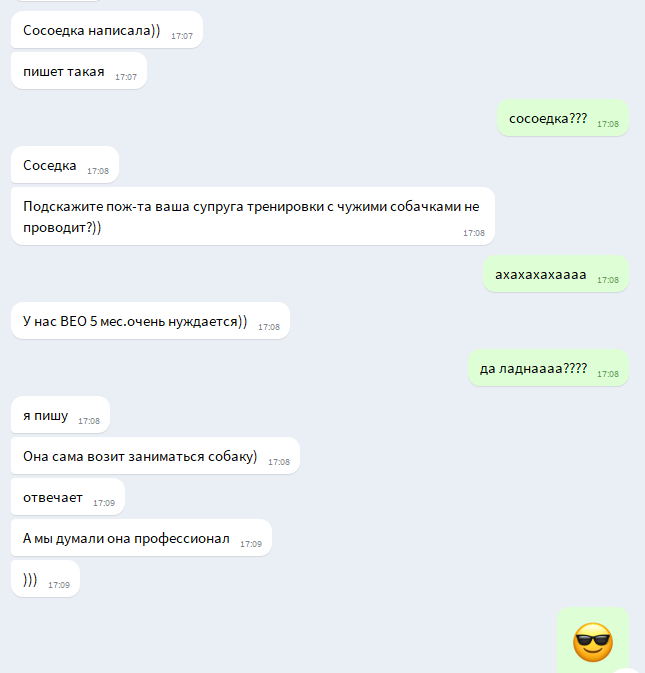The image size is (645, 673).
Task: Select the long 'Подскажите пож-та' message
Action: click(x=253, y=216)
